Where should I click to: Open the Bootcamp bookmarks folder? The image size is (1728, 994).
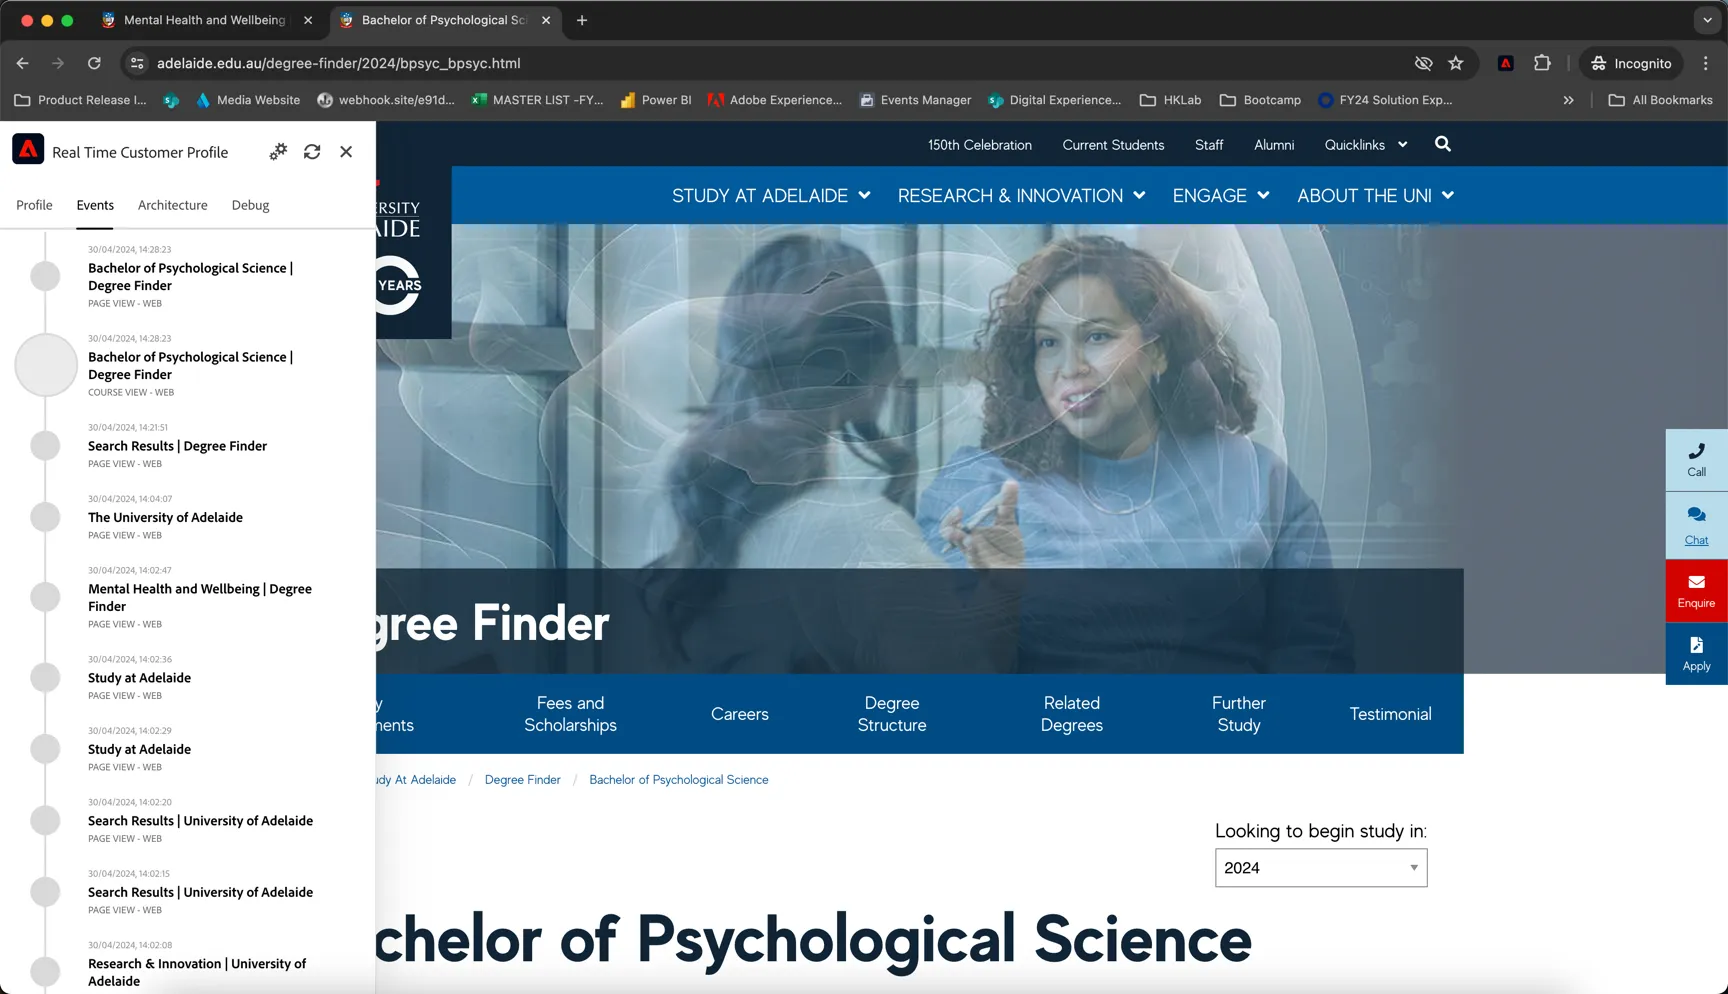point(1260,100)
